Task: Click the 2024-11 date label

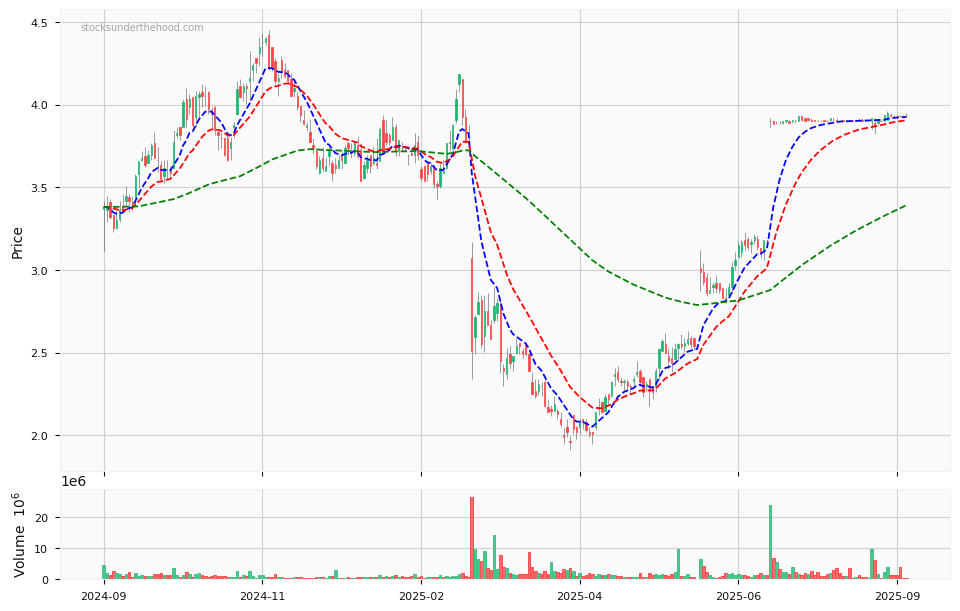Action: 263,596
